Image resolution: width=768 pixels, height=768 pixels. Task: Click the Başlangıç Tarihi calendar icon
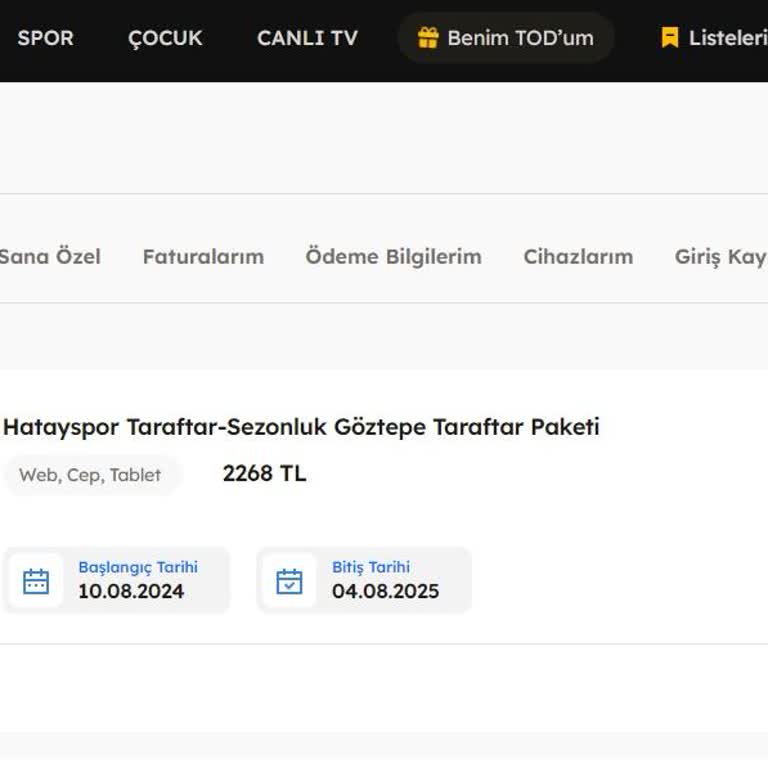tap(36, 581)
